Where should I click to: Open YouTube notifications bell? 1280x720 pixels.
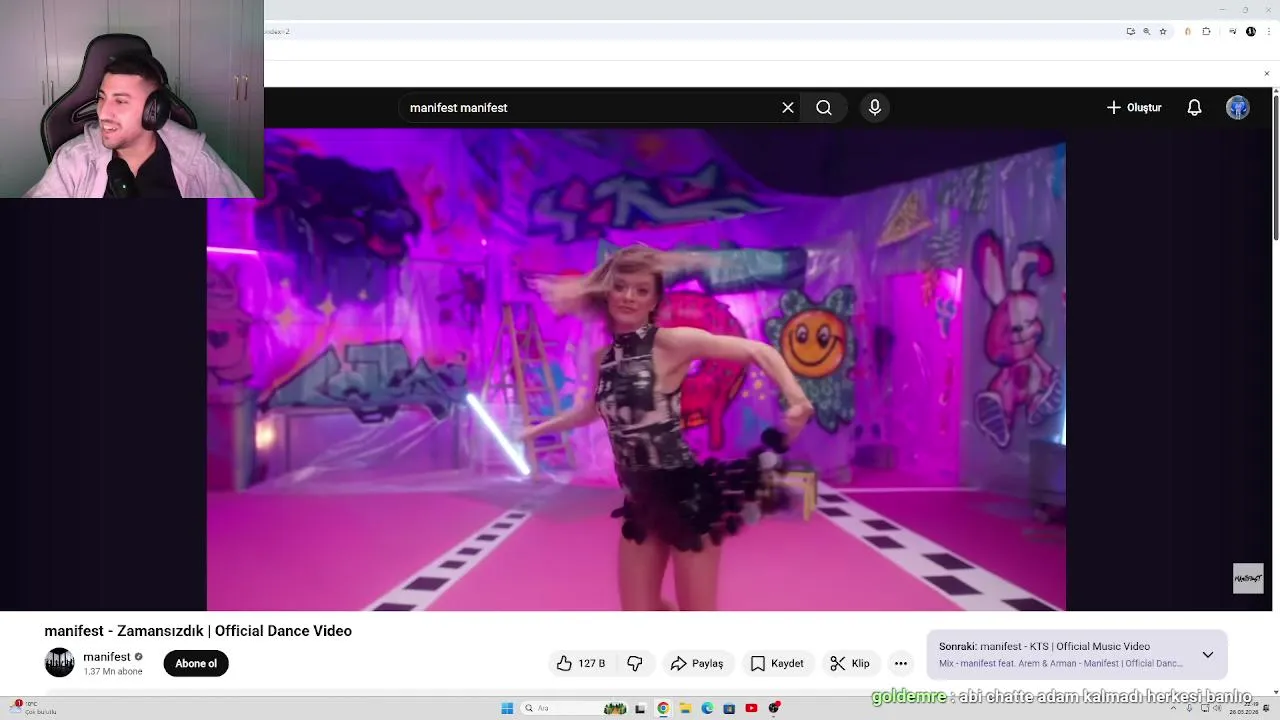coord(1194,108)
